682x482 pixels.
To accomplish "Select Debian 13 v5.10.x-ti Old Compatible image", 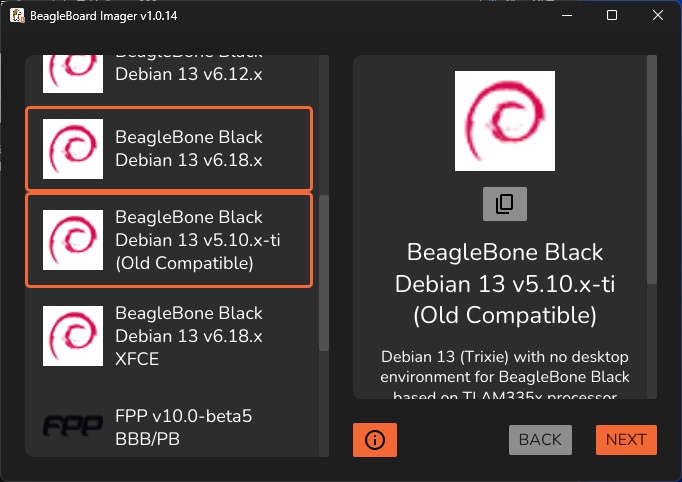I will [169, 240].
